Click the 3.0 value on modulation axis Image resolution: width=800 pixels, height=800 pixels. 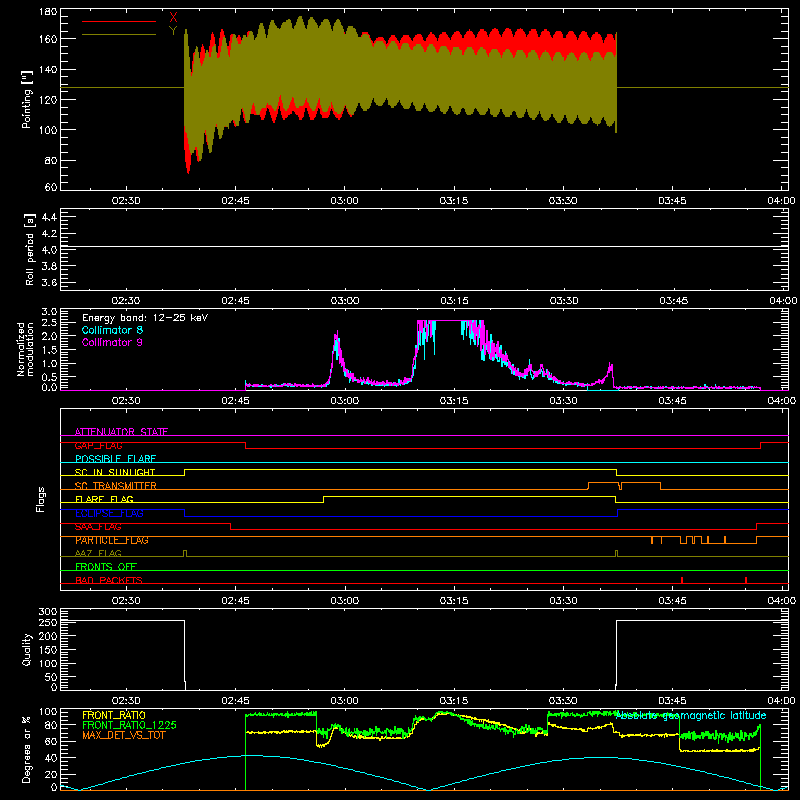[49, 312]
